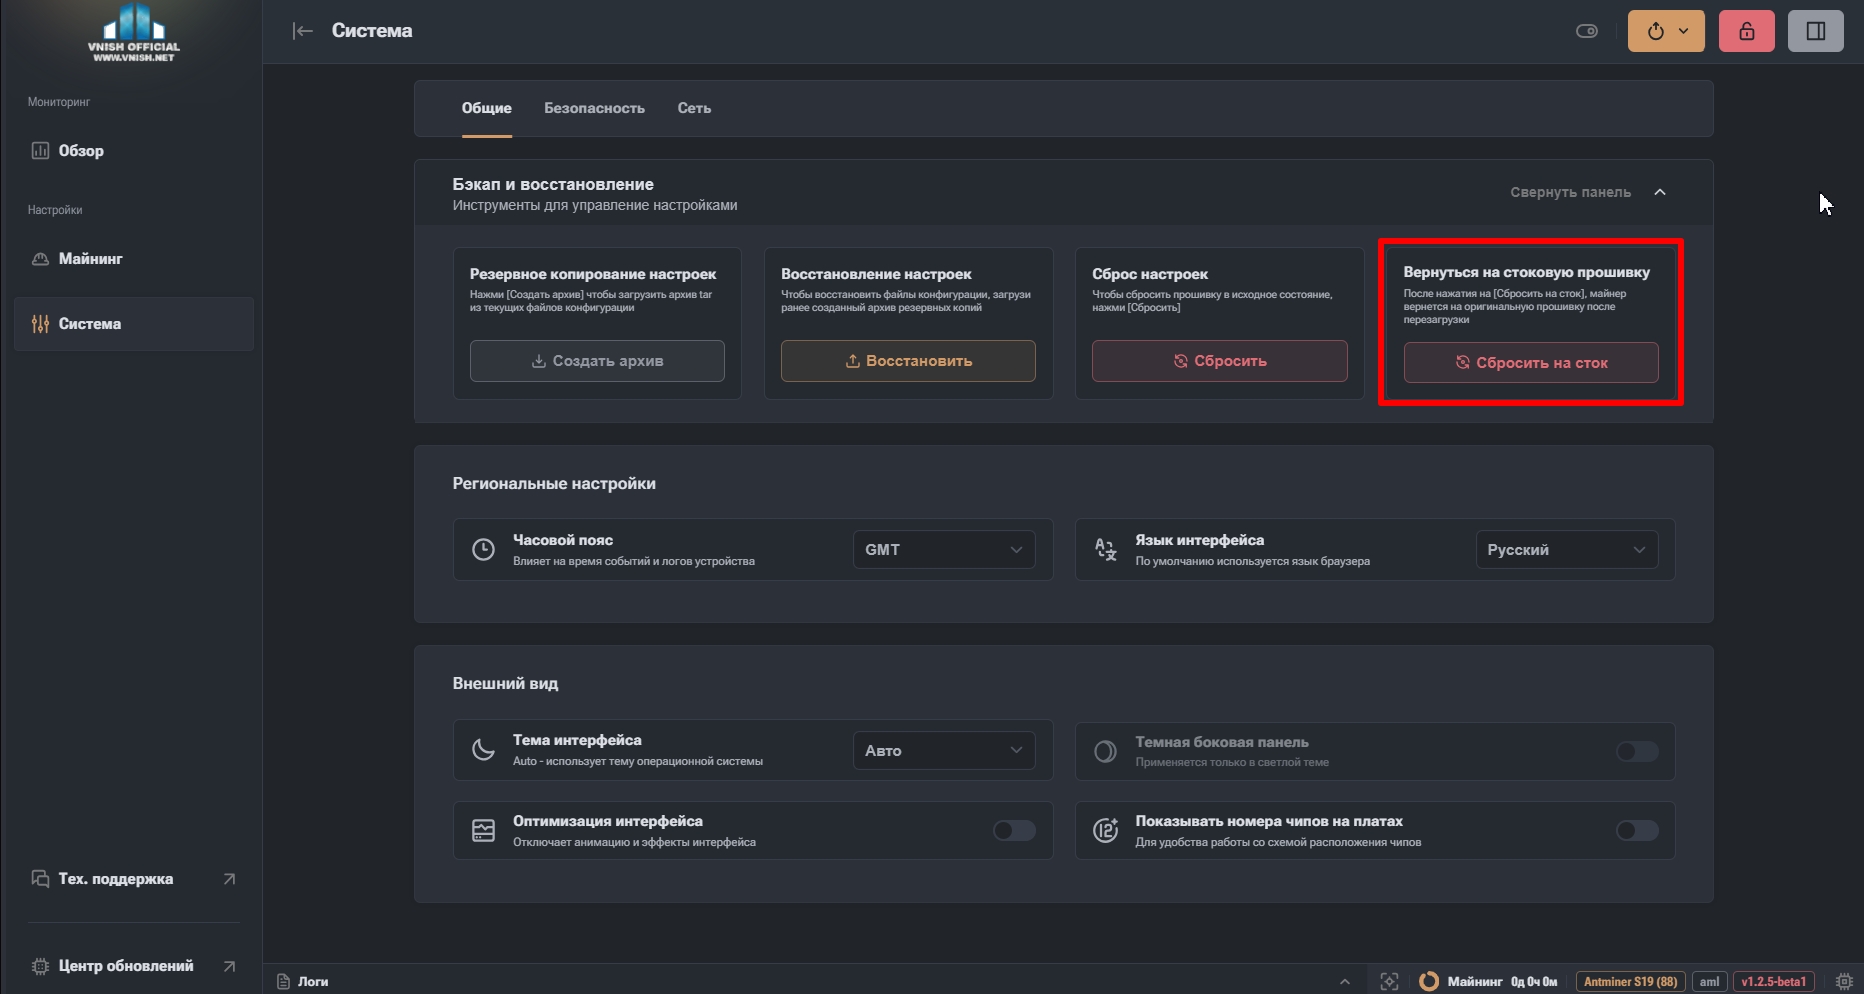
Task: Switch to the Общие tab
Action: [x=486, y=108]
